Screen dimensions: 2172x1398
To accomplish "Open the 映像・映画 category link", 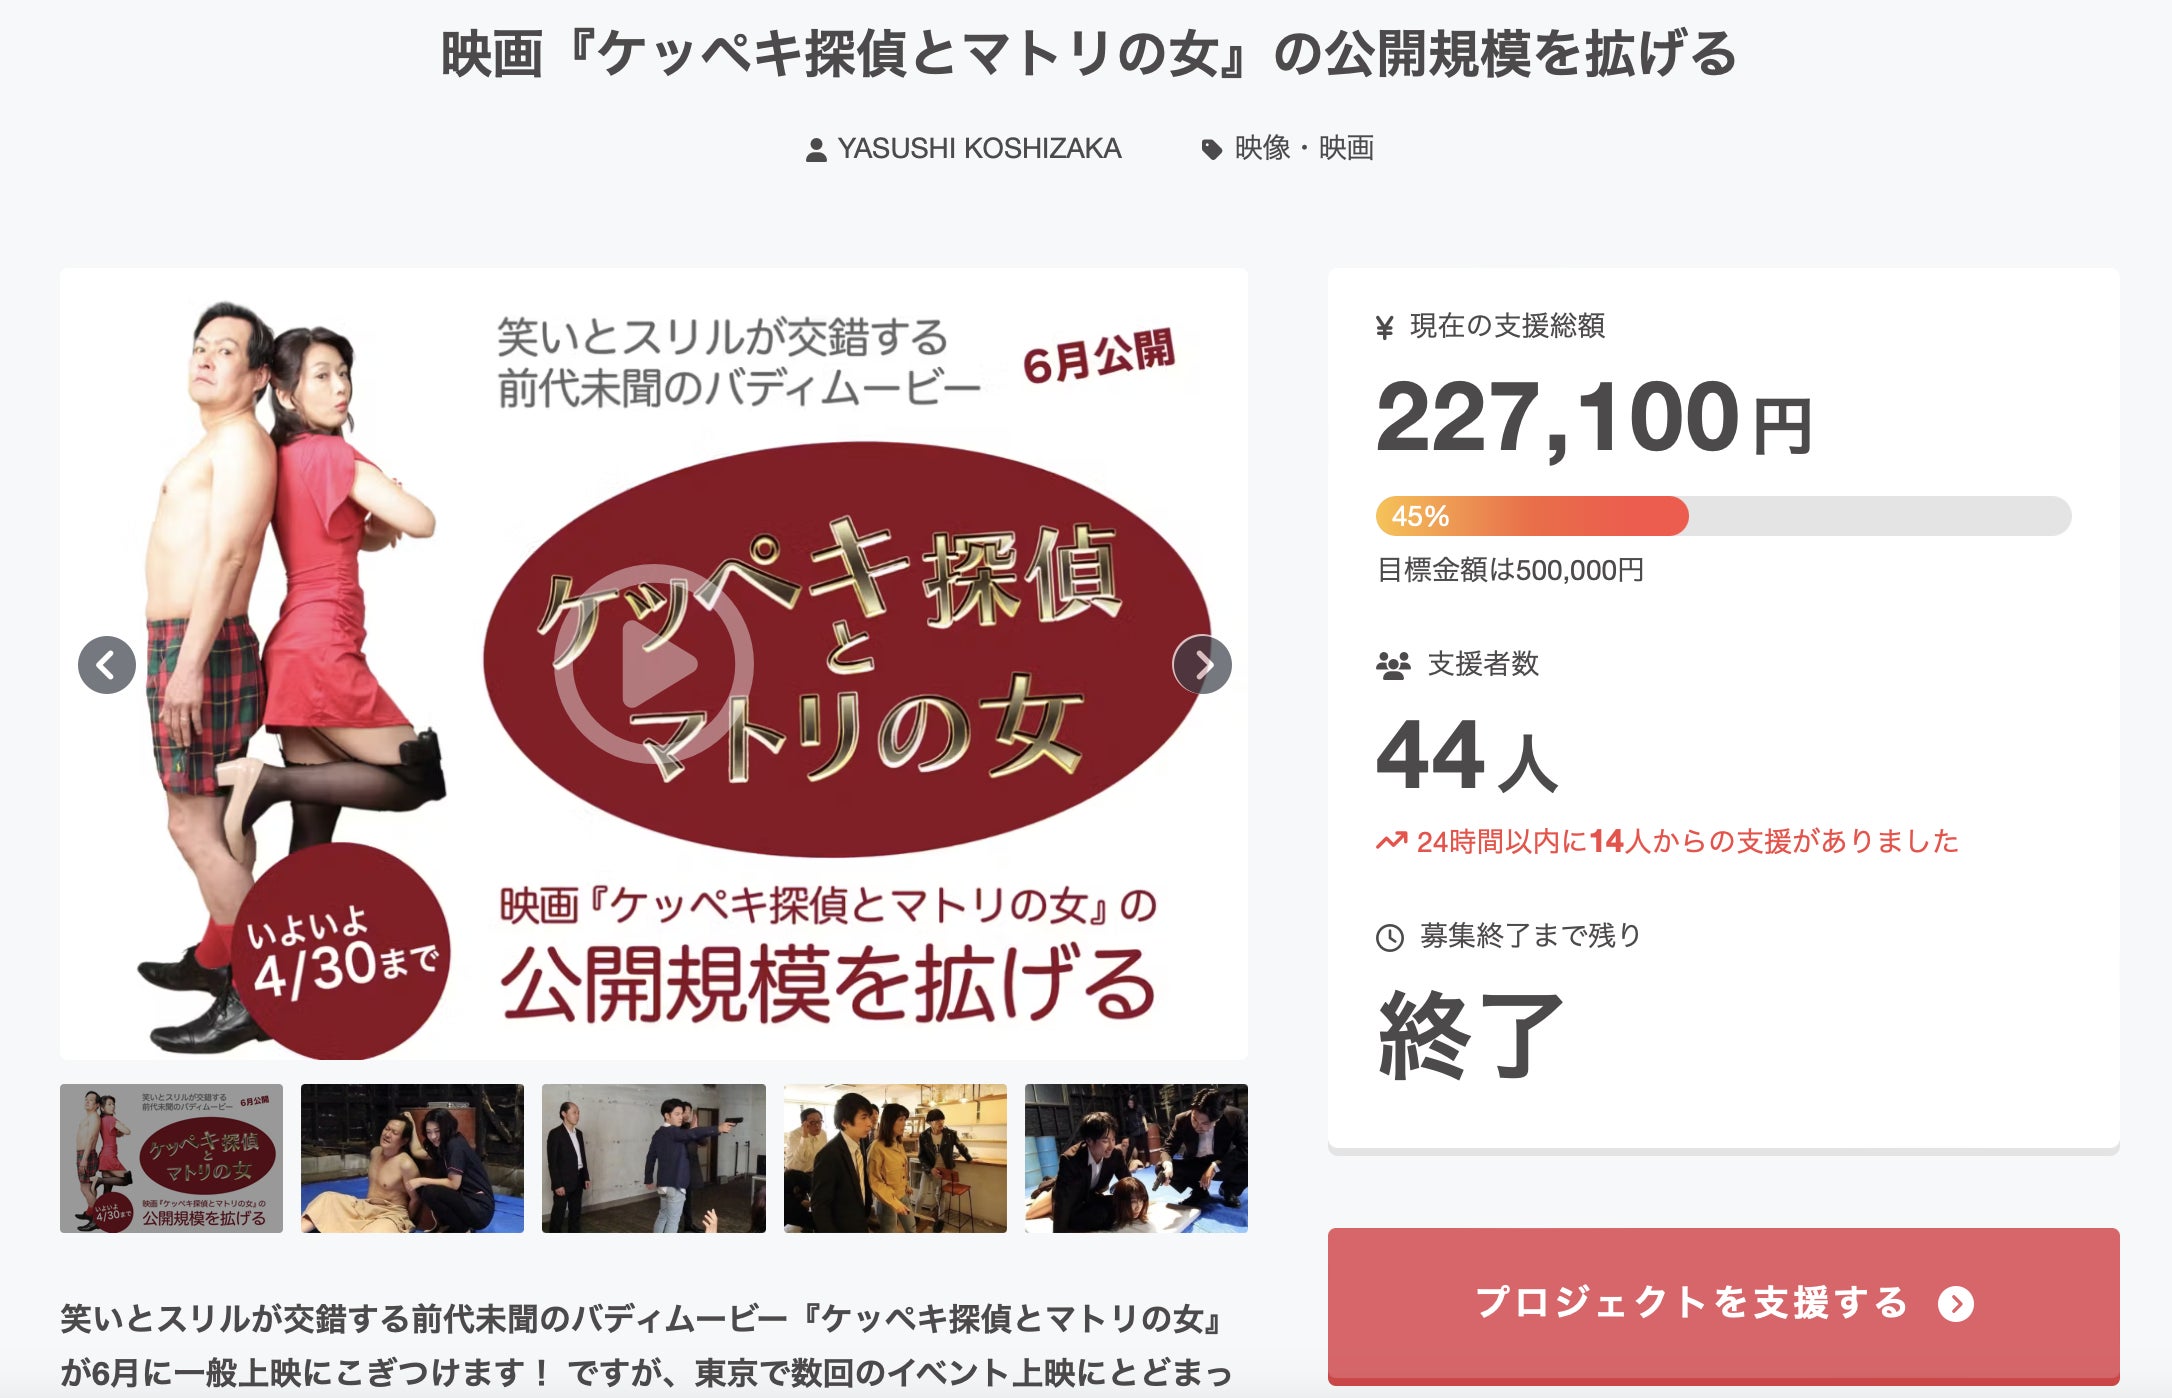I will pos(1304,149).
